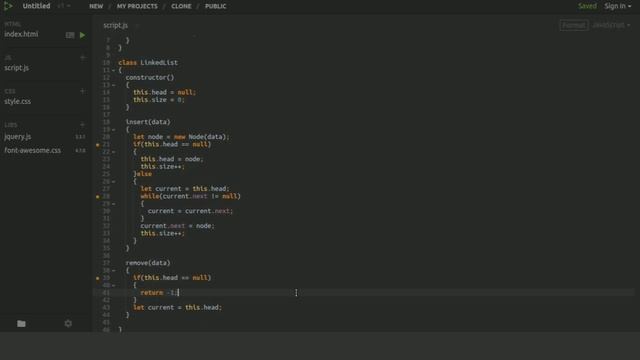
Task: Click line number 17 in the gutter
Action: pos(106,115)
